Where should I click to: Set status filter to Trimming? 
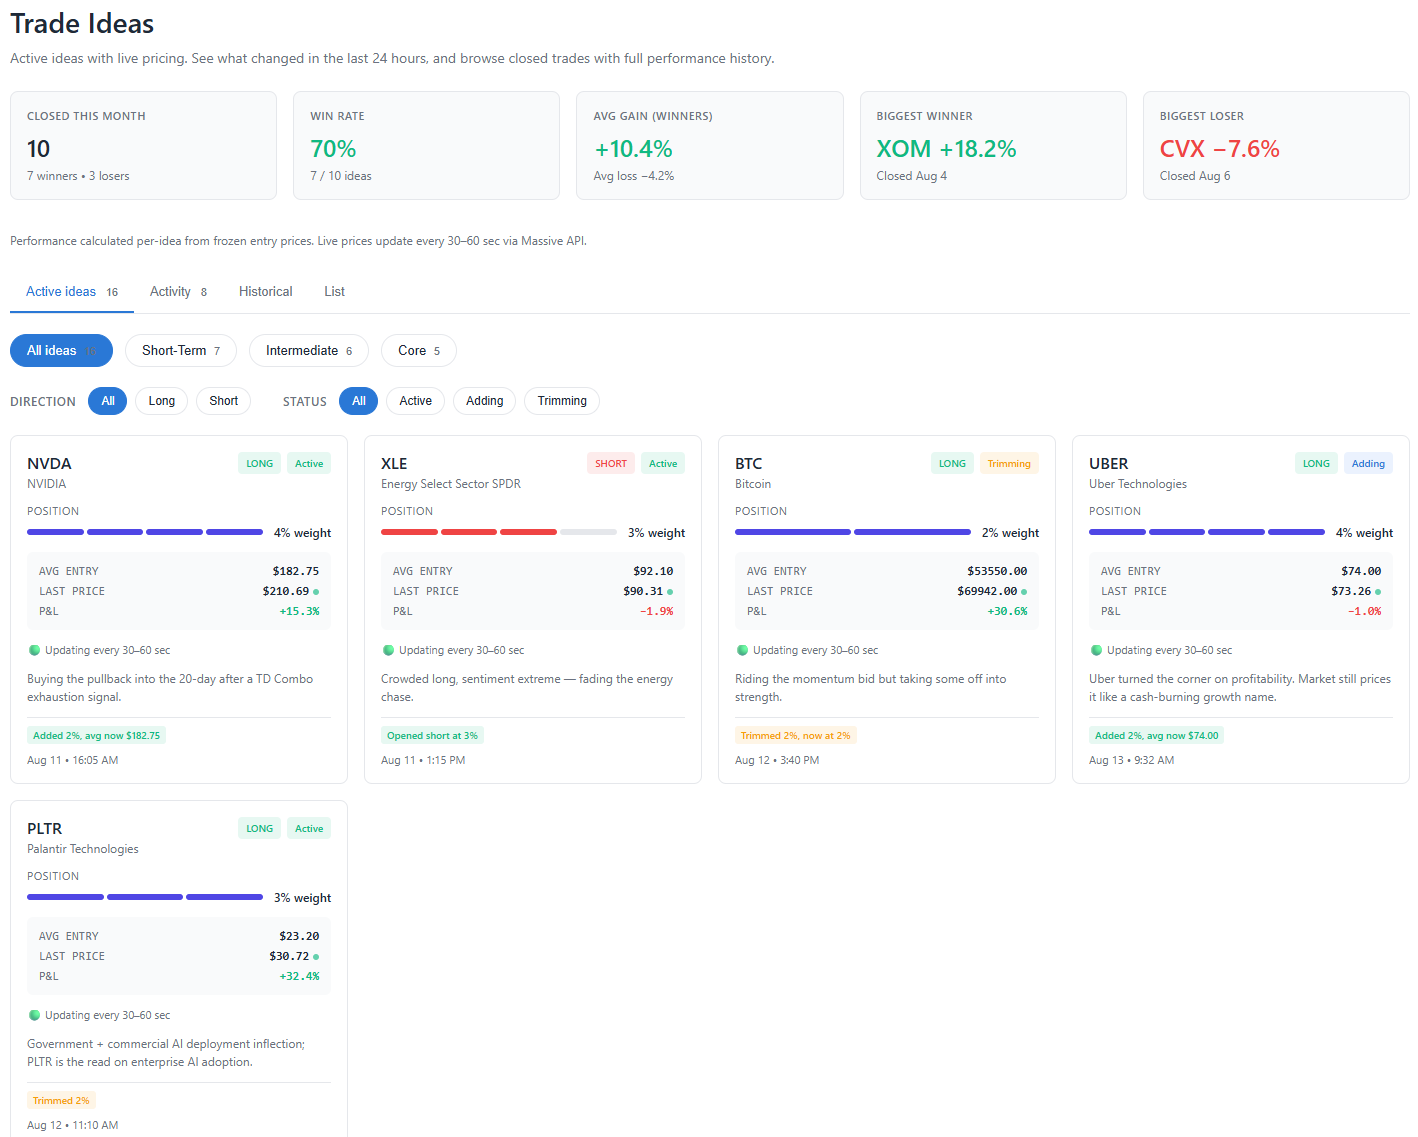562,401
